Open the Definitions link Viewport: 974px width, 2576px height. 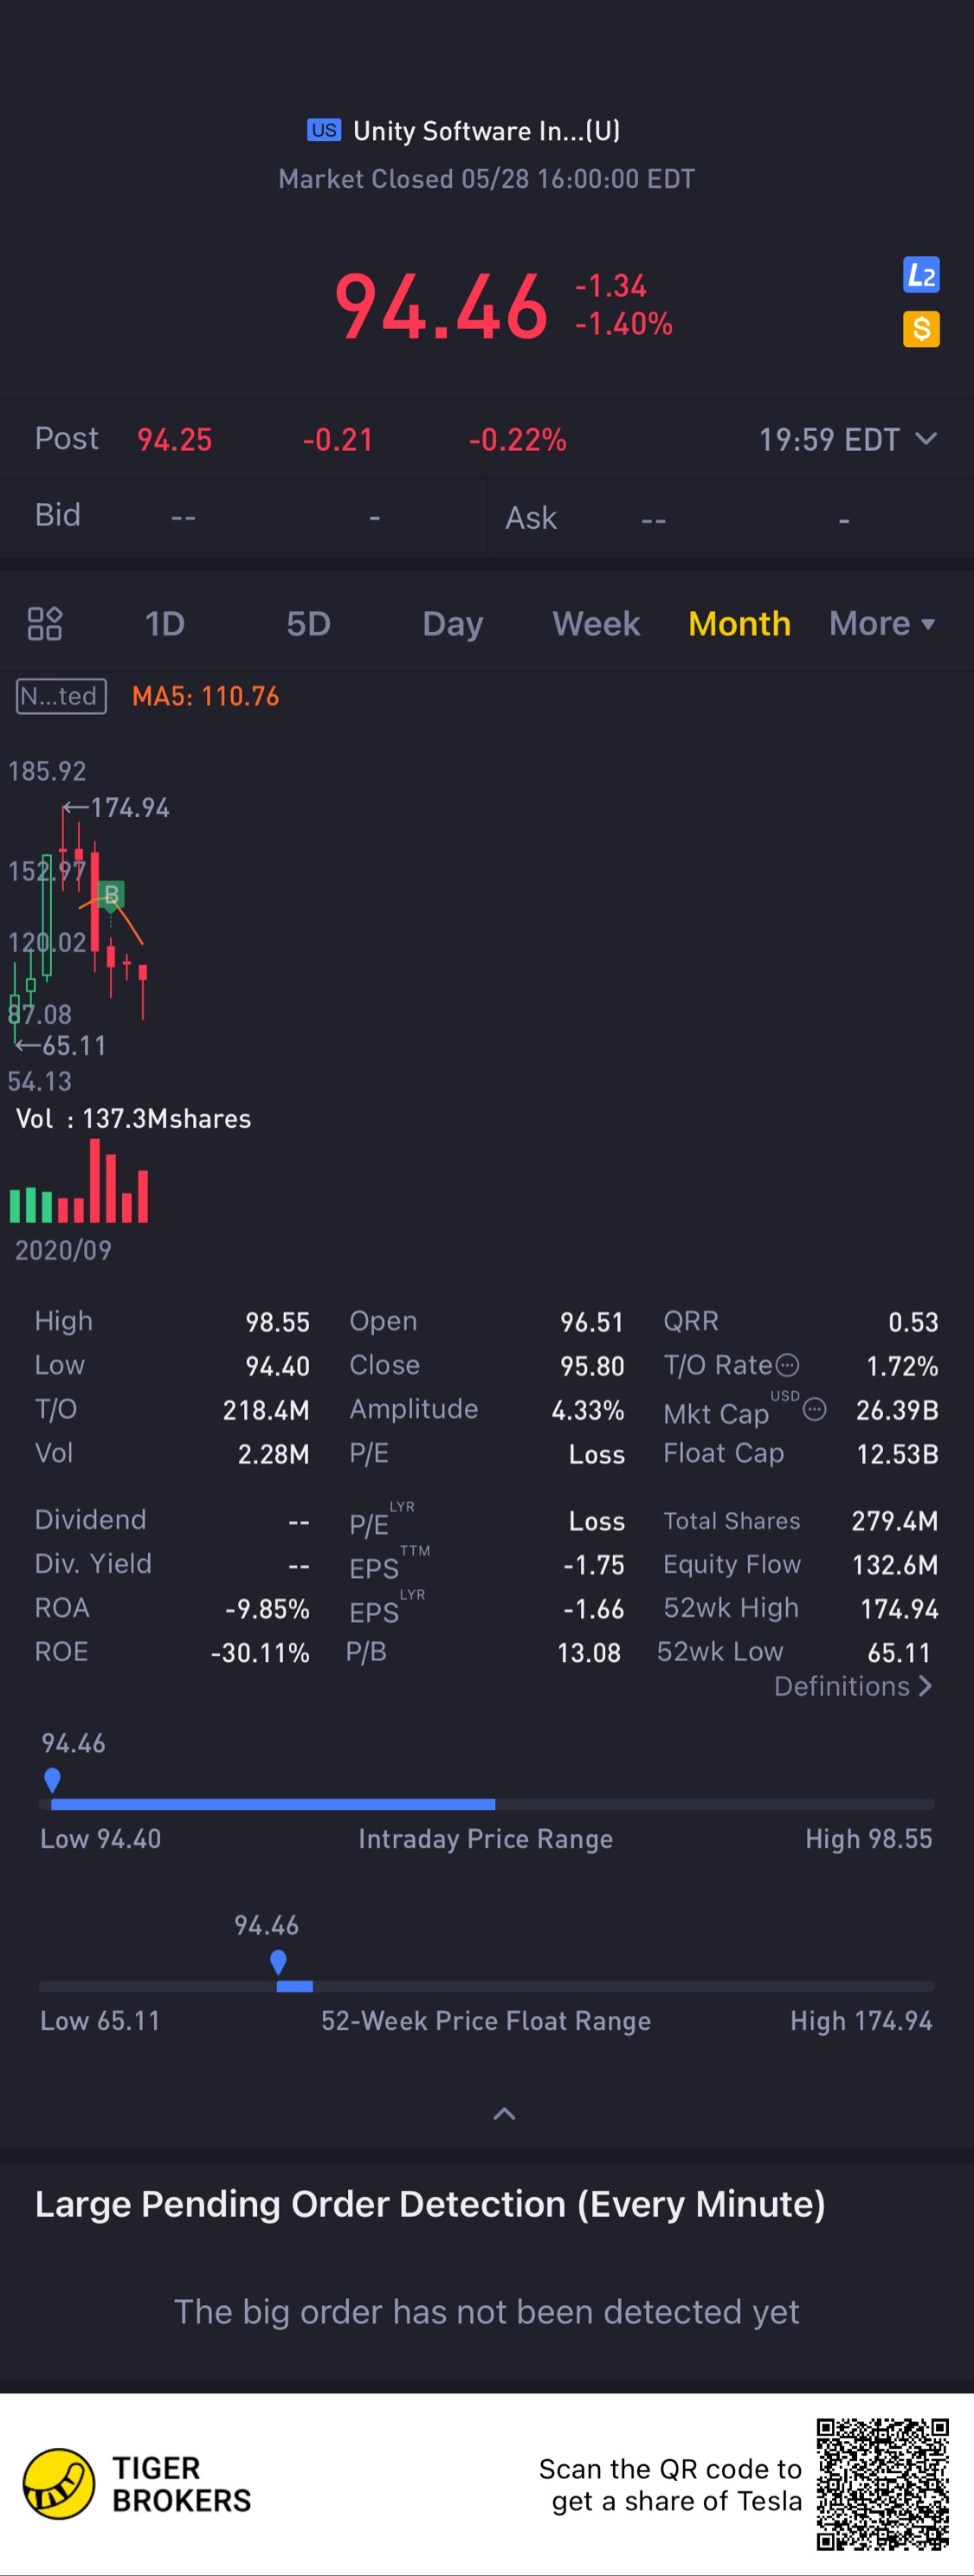(853, 1686)
